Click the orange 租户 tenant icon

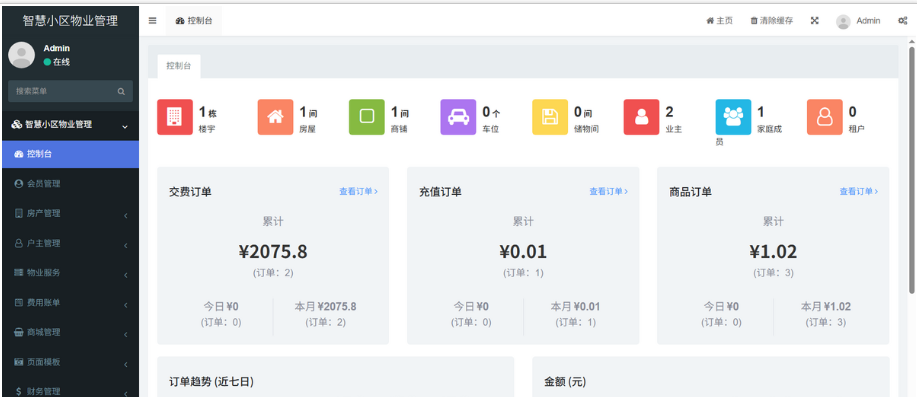[825, 117]
